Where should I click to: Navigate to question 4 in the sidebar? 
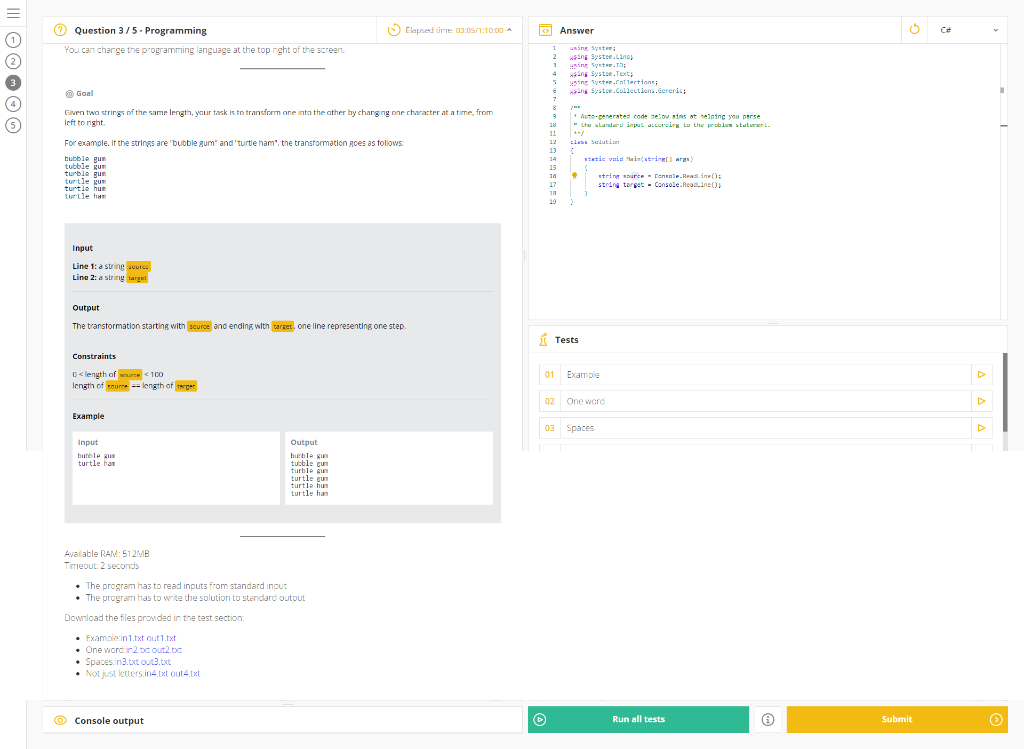12,104
